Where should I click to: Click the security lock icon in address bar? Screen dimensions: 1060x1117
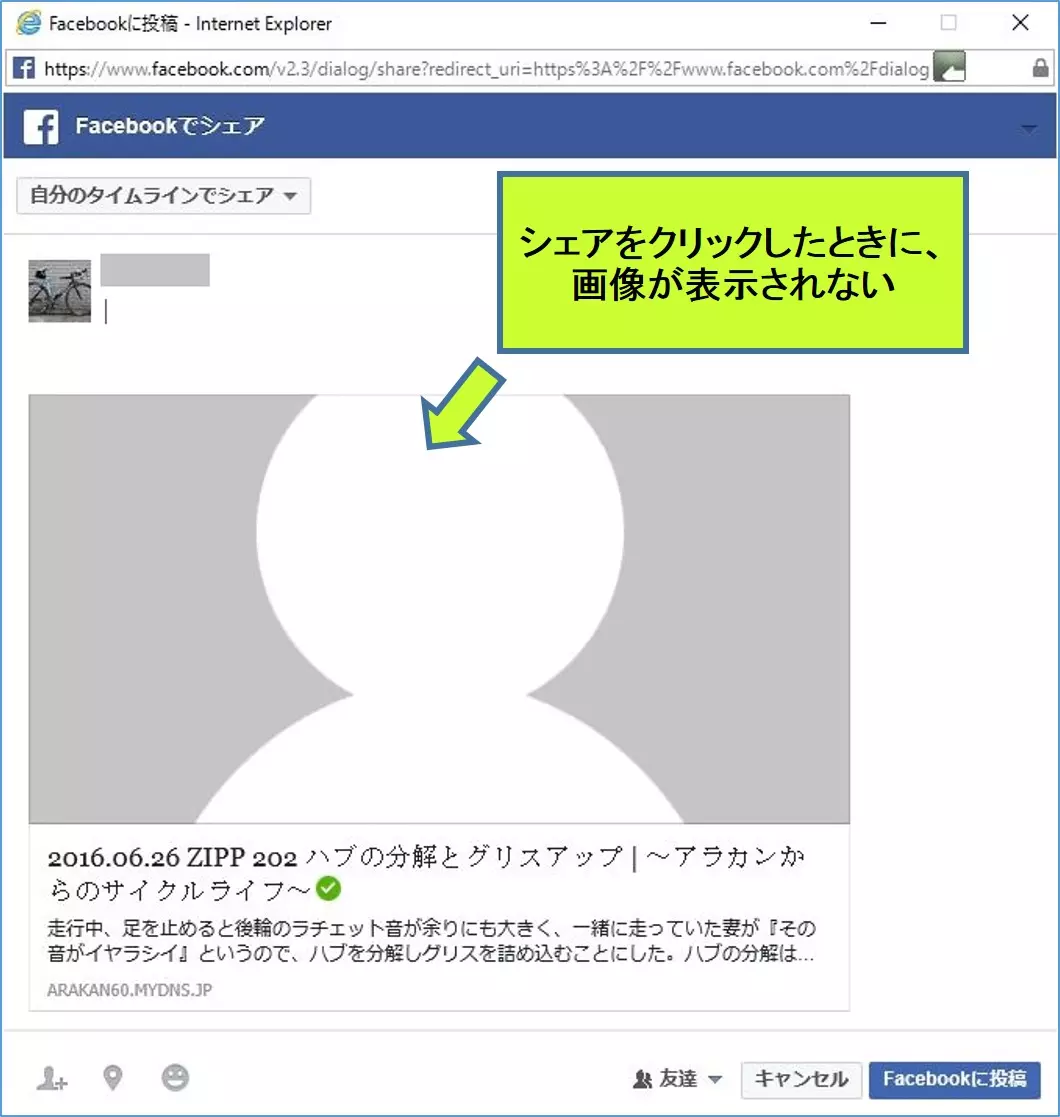(x=1040, y=68)
